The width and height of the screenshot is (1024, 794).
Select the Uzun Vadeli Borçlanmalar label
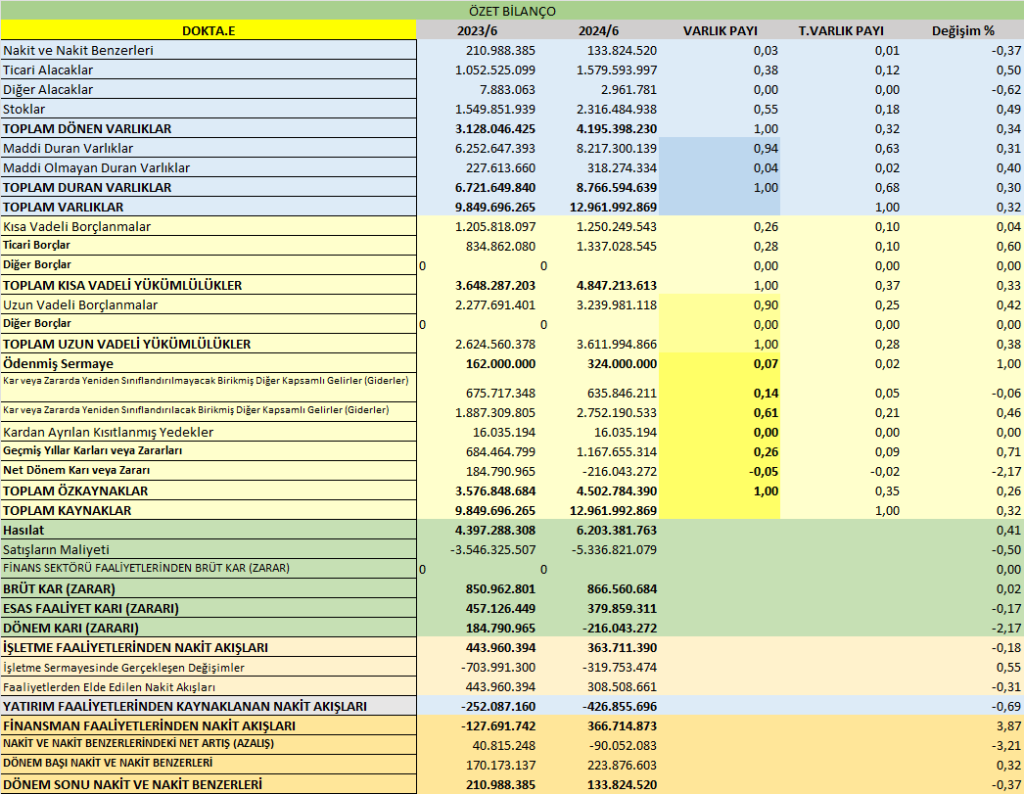208,305
